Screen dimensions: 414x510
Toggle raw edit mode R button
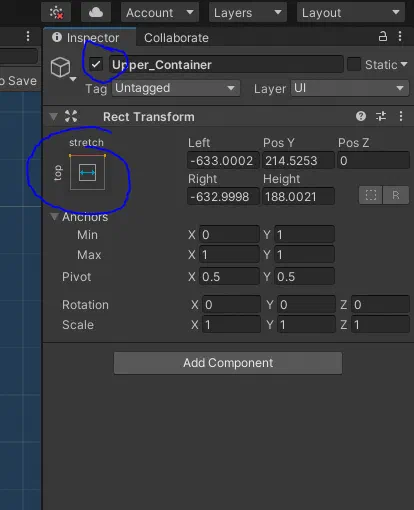pyautogui.click(x=396, y=195)
